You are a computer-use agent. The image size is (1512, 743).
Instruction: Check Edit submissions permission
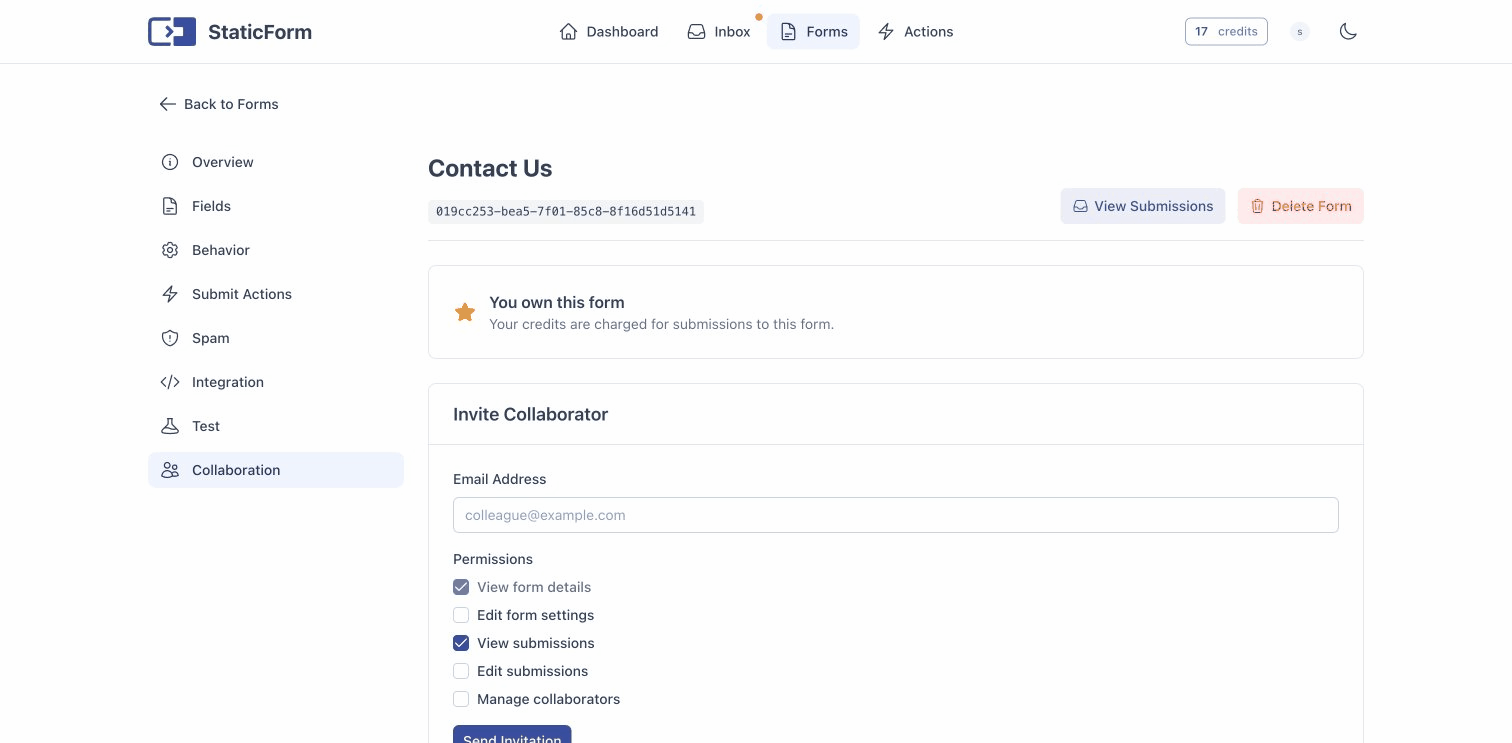(461, 671)
